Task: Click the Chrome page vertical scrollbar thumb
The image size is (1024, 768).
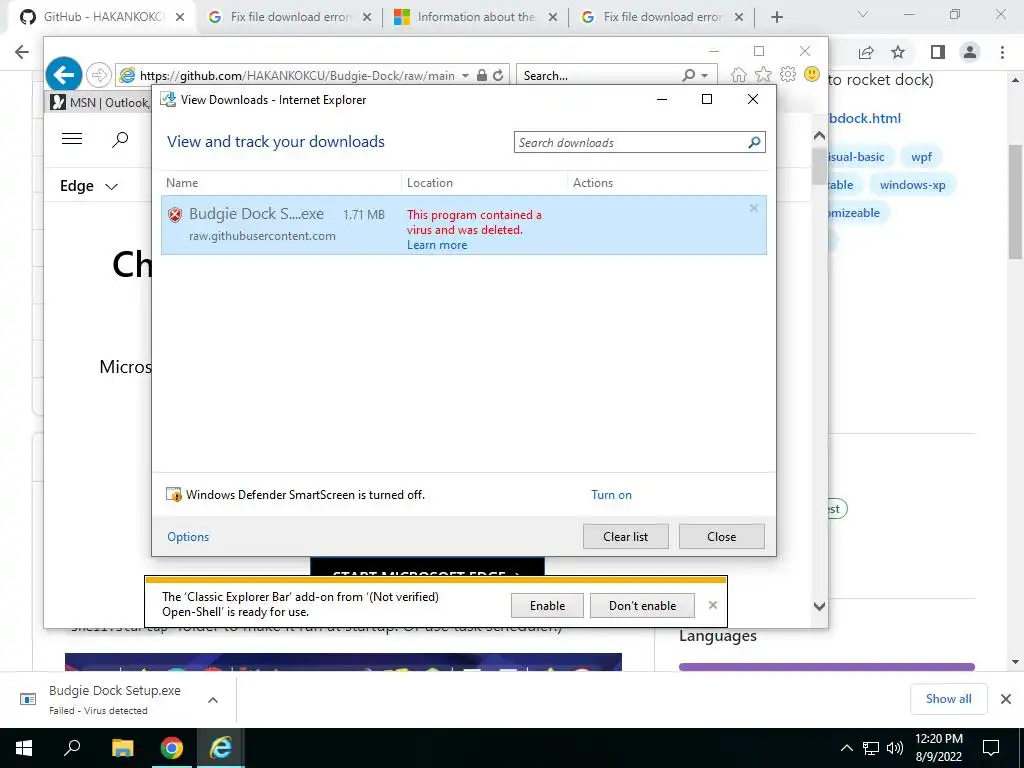Action: 1015,201
